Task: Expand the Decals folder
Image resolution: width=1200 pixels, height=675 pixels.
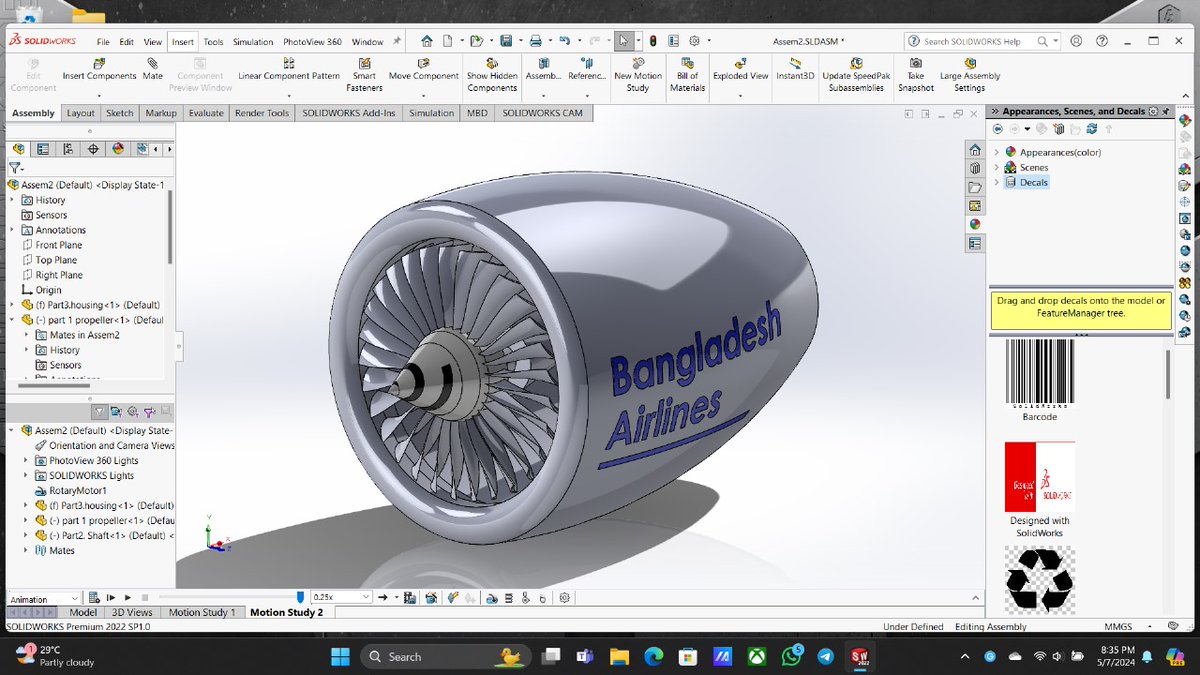Action: tap(997, 182)
